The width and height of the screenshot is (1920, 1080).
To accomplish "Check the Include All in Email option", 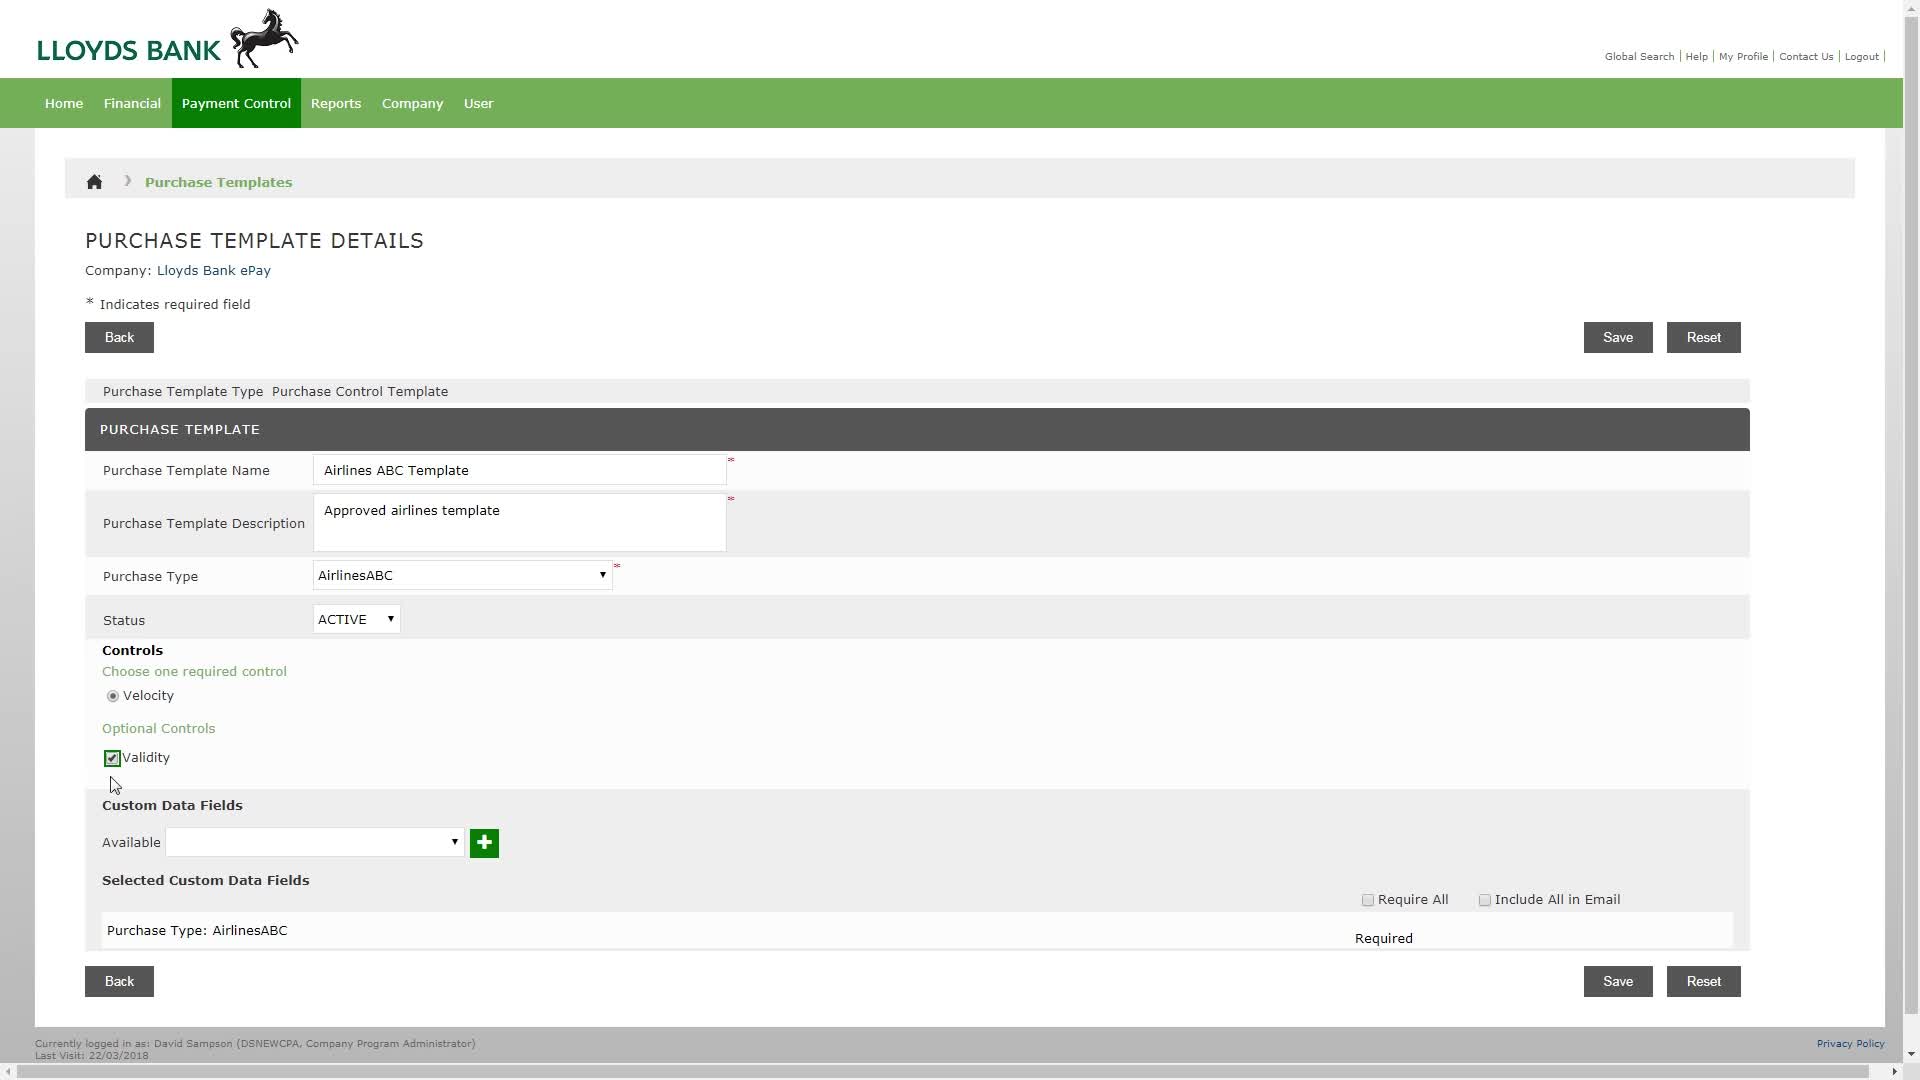I will [x=1485, y=899].
